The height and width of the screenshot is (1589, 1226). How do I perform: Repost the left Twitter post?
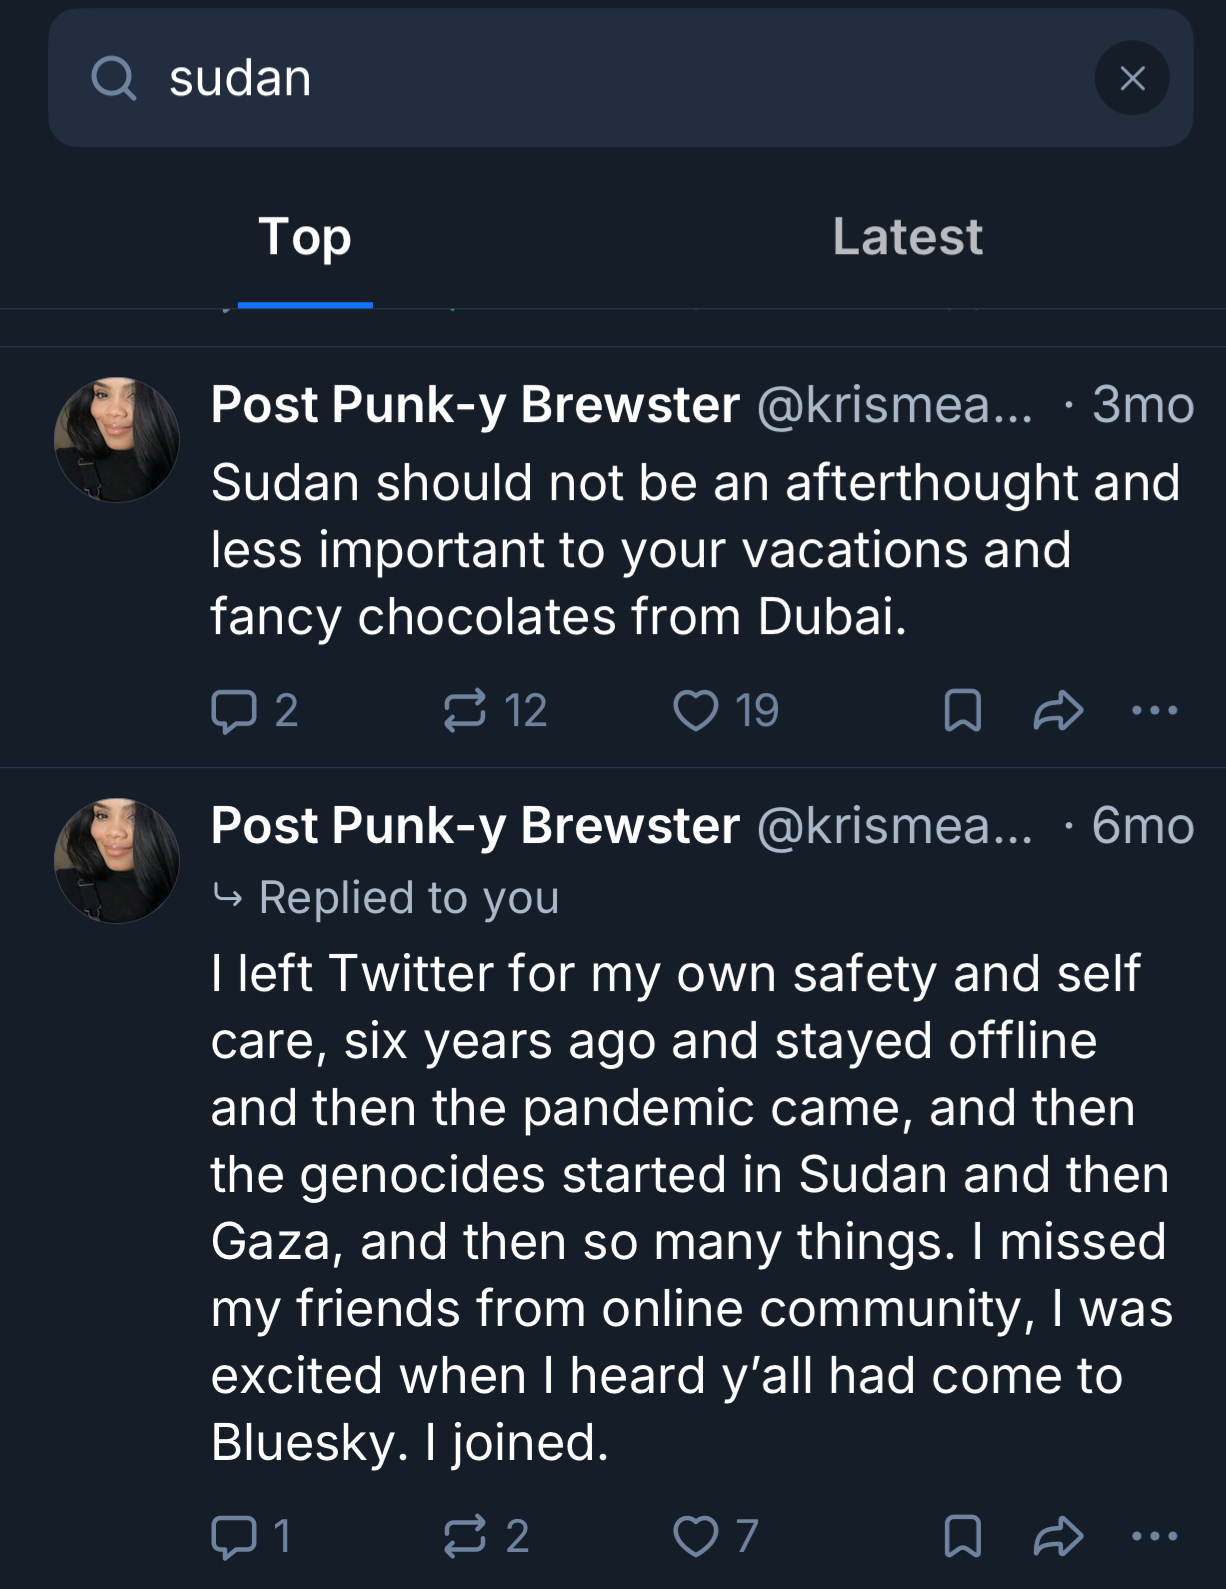pyautogui.click(x=465, y=1536)
